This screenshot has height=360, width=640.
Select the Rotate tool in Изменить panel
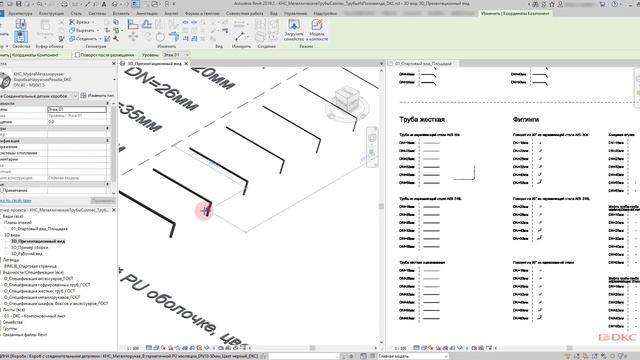(x=160, y=37)
